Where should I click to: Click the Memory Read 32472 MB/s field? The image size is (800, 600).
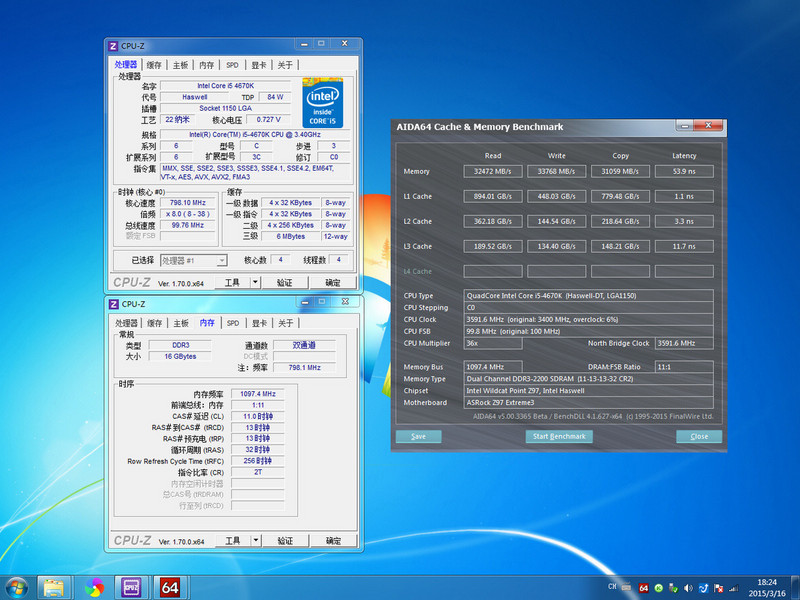(493, 171)
